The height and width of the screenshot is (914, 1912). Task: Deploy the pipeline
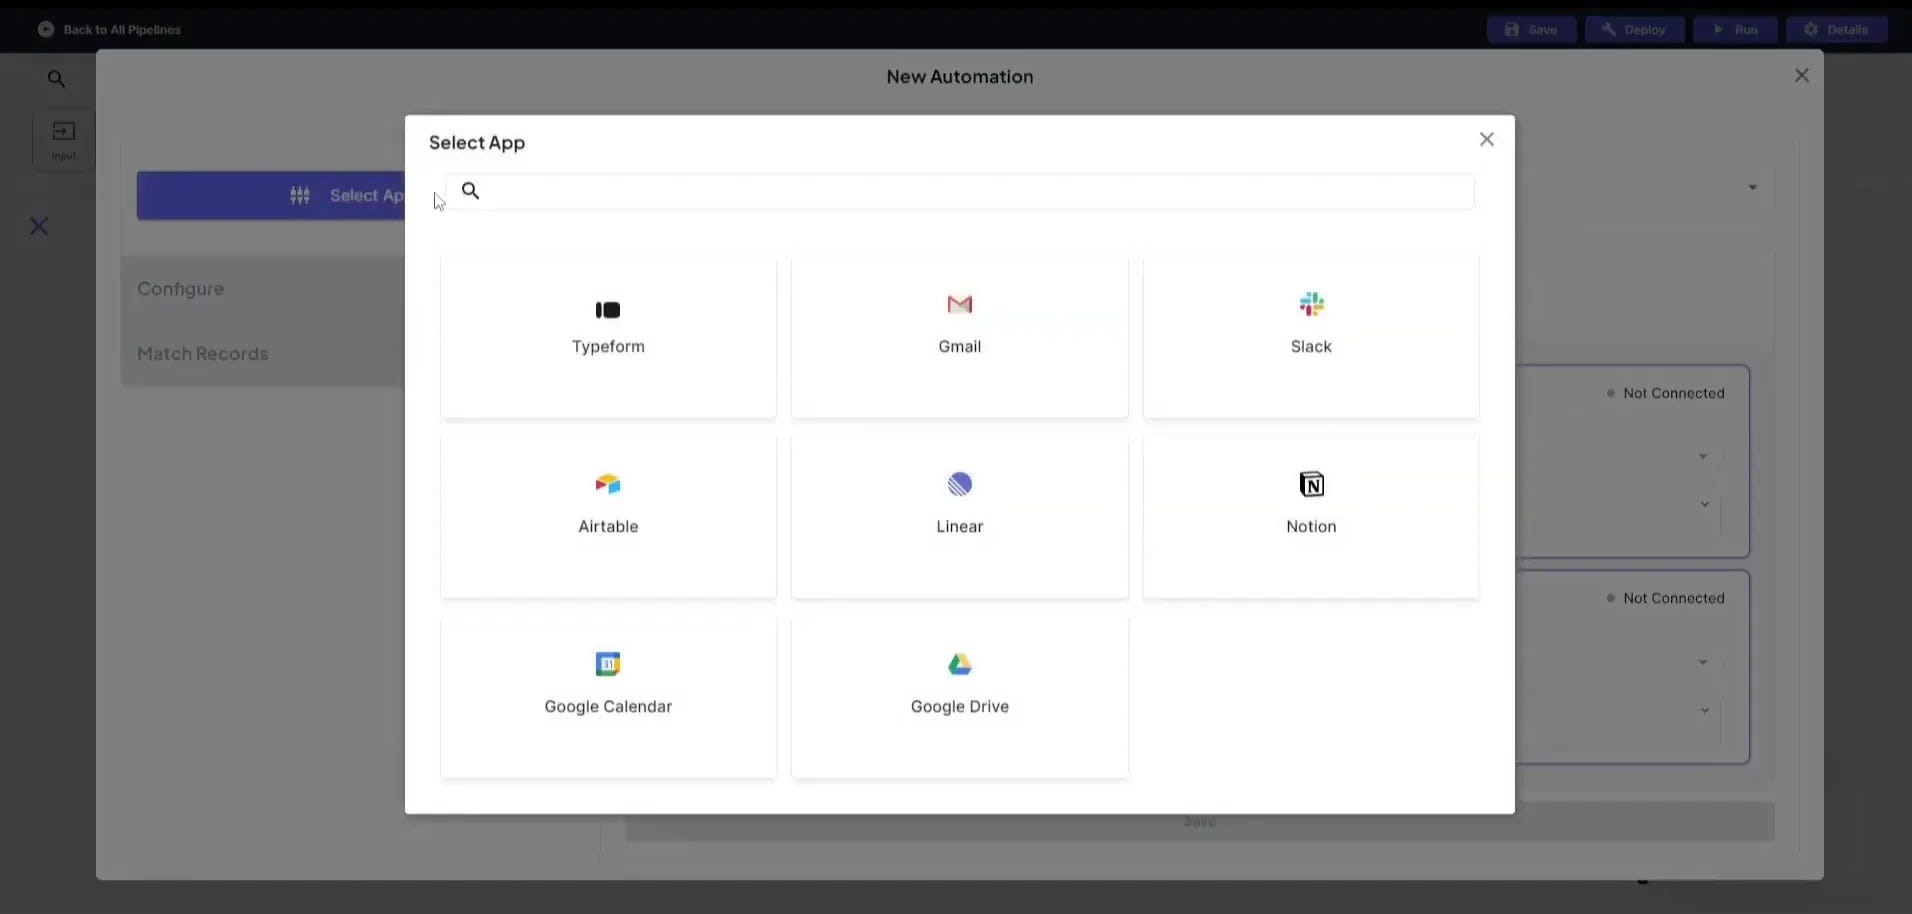(1632, 29)
